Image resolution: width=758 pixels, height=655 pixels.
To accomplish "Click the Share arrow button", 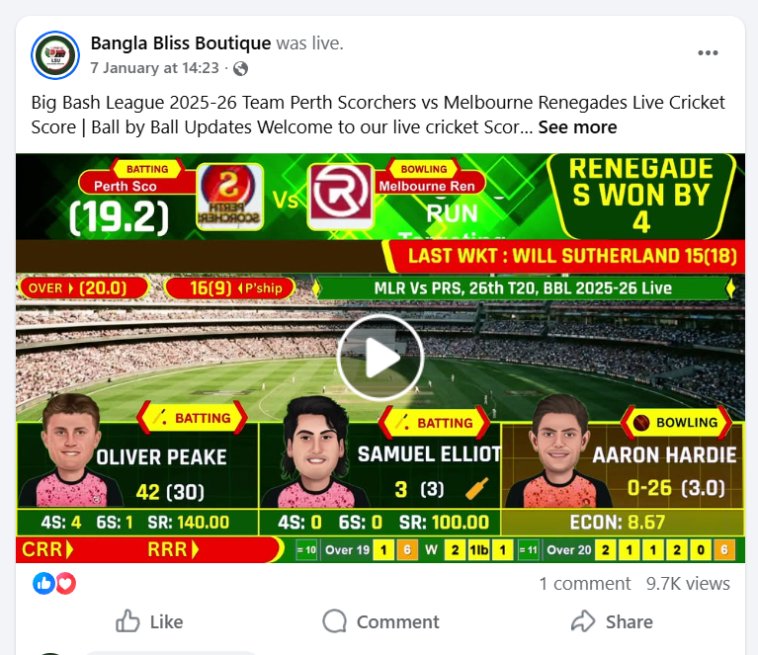I will point(612,622).
